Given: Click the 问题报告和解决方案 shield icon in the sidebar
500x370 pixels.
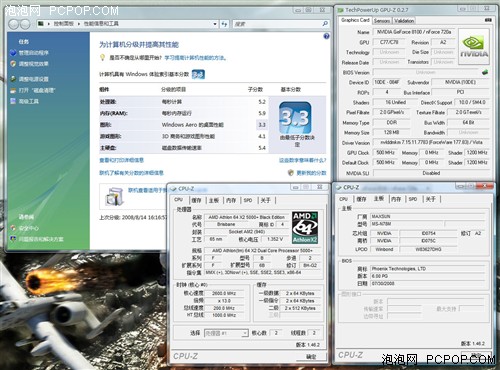Looking at the screenshot, I should pos(13,239).
